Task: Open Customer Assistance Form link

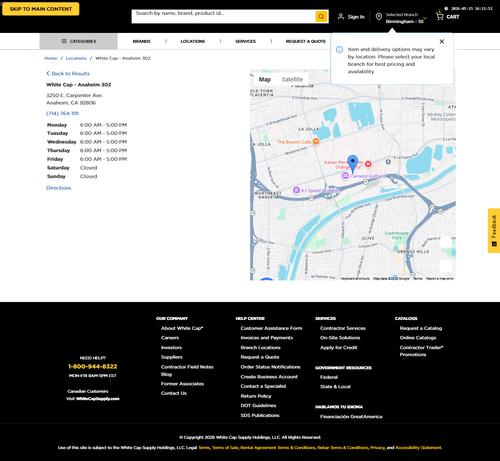Action: [x=271, y=328]
